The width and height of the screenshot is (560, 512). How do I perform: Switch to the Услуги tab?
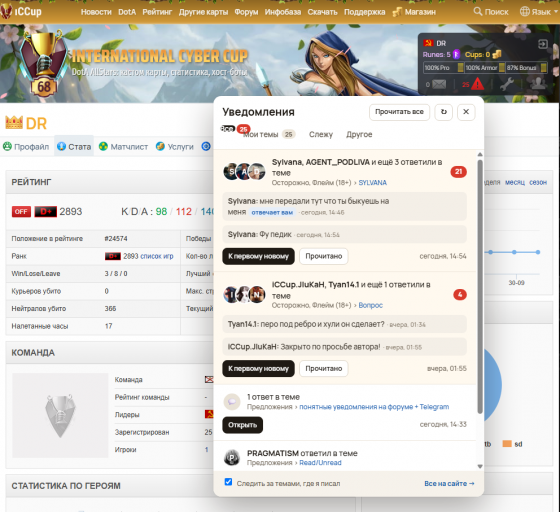tap(175, 147)
